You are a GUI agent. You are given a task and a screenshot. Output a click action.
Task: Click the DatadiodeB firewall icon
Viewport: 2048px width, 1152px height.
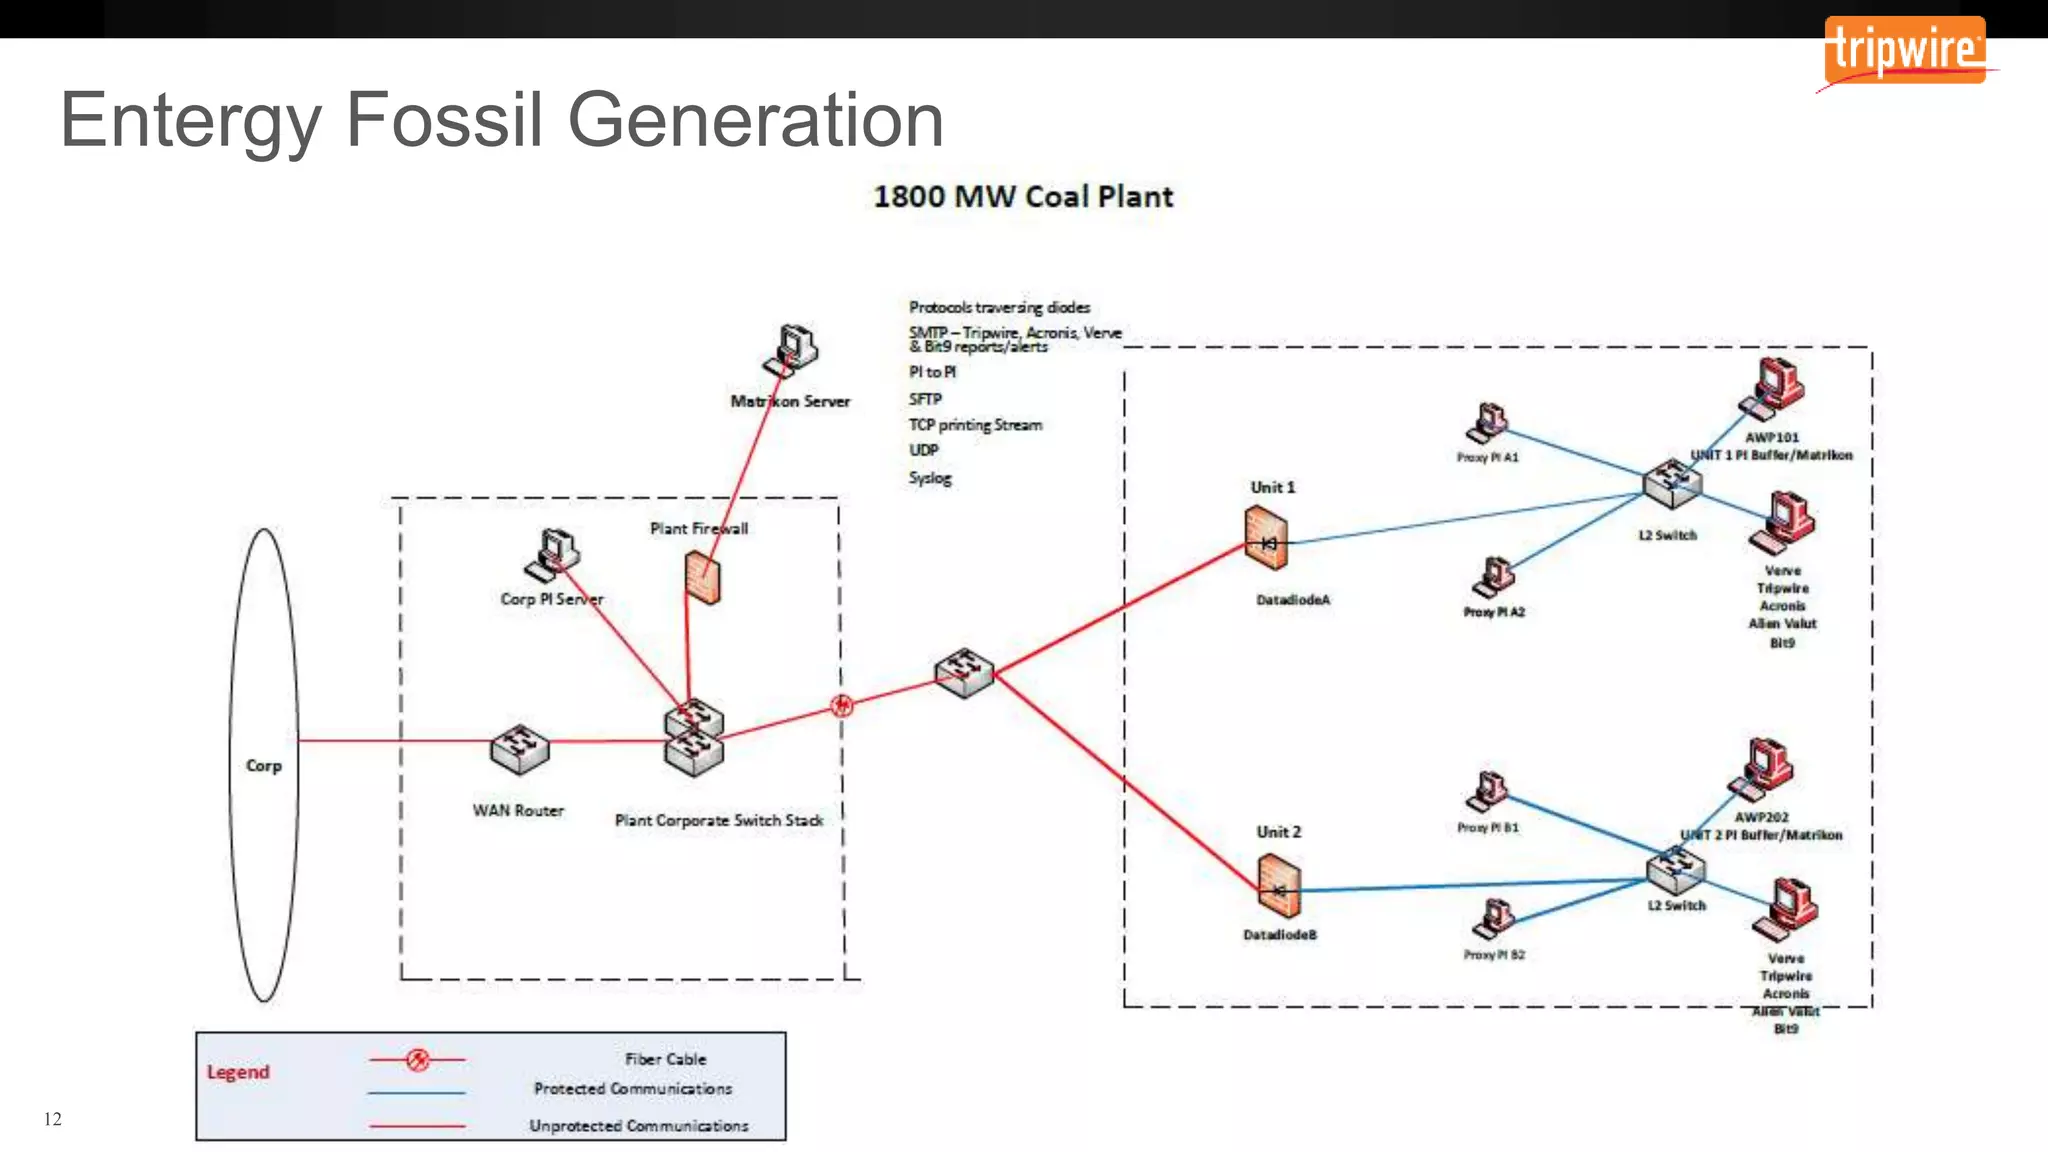pos(1279,886)
